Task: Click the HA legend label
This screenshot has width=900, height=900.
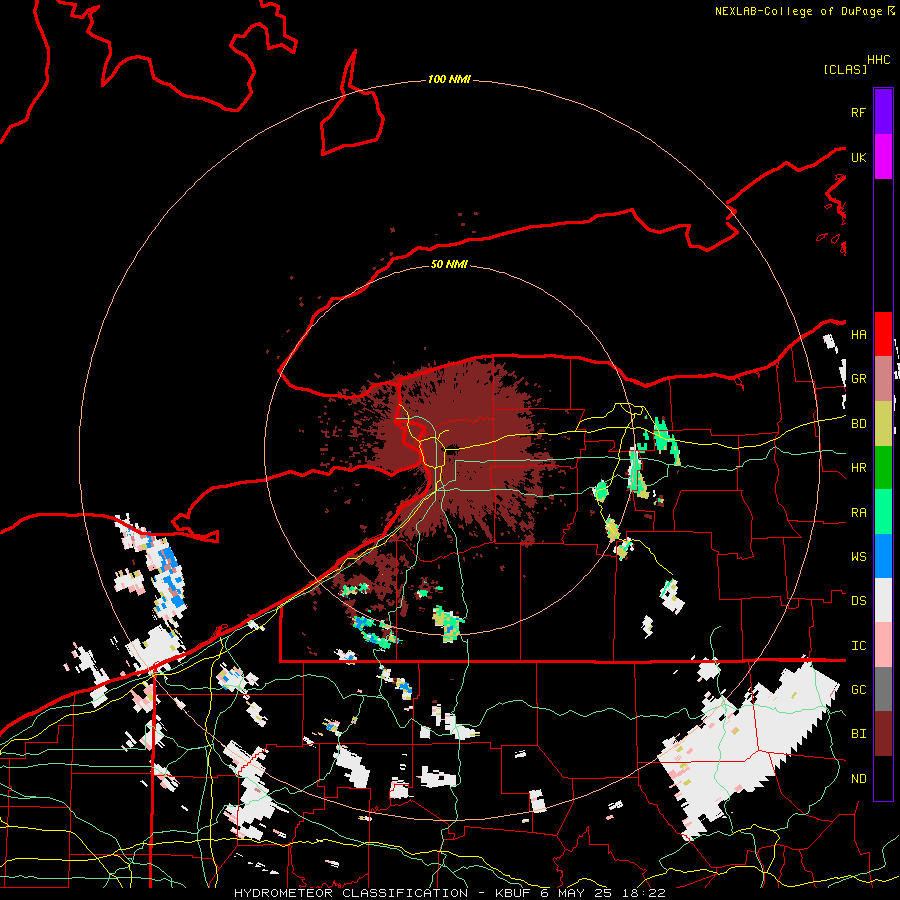Action: click(858, 335)
